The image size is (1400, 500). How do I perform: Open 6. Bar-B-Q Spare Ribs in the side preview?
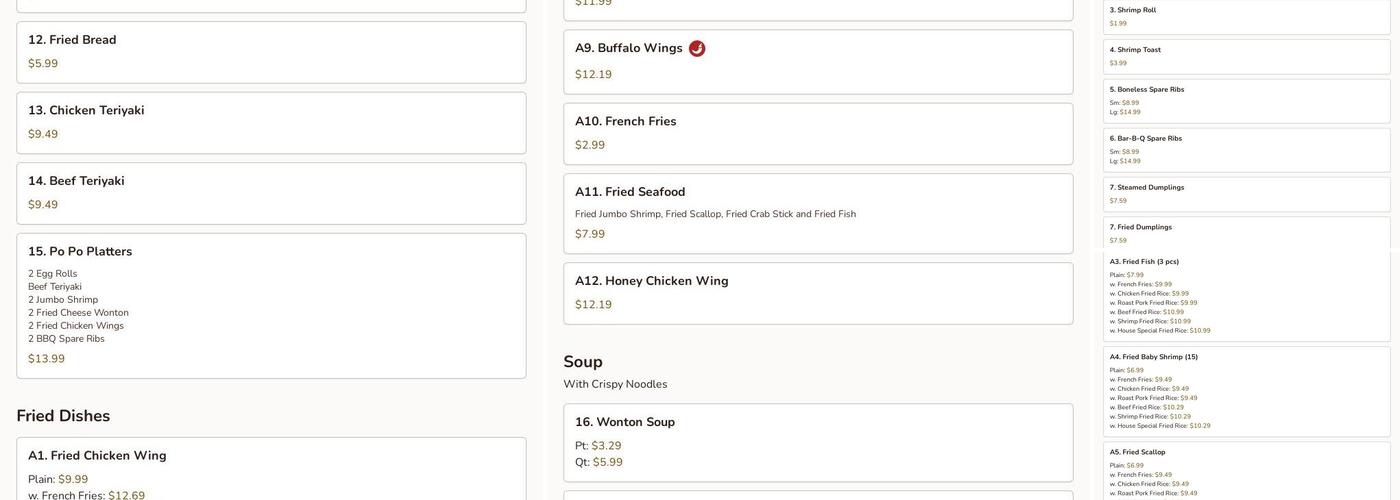1247,150
